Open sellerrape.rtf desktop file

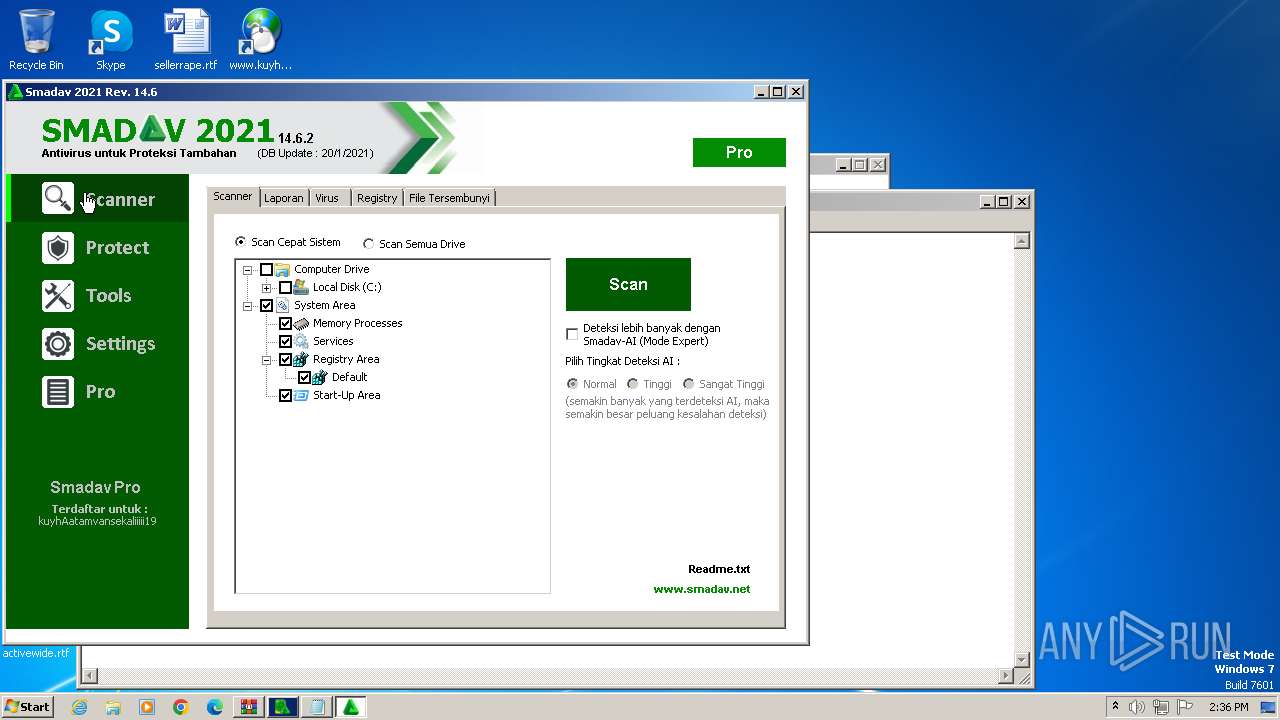pos(186,40)
